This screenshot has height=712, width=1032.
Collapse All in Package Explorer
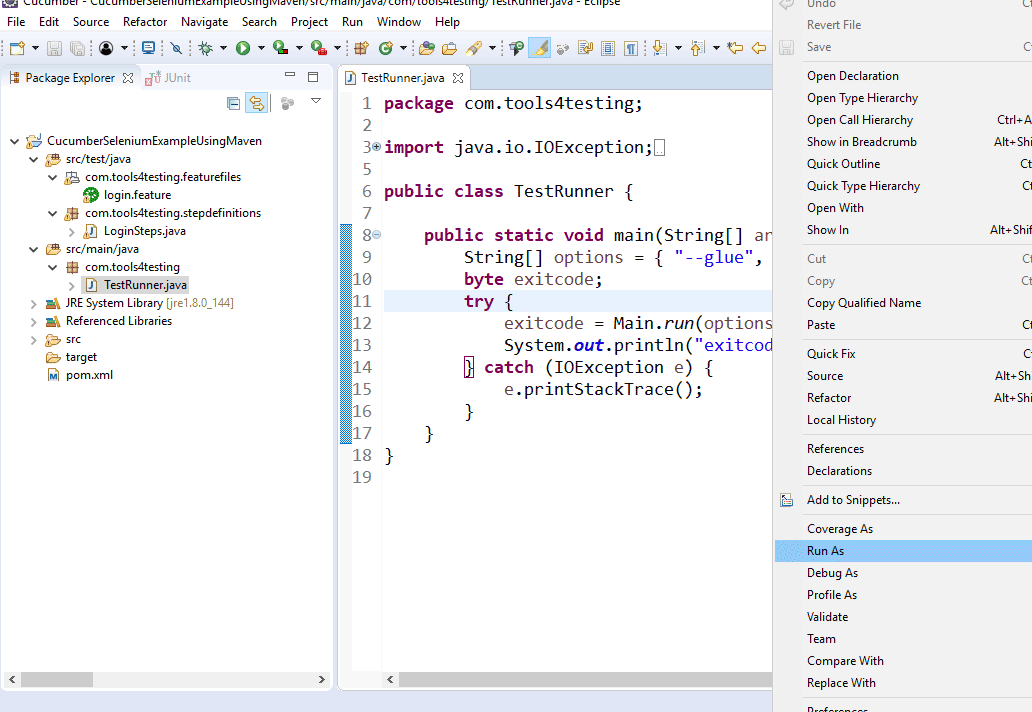click(x=233, y=103)
